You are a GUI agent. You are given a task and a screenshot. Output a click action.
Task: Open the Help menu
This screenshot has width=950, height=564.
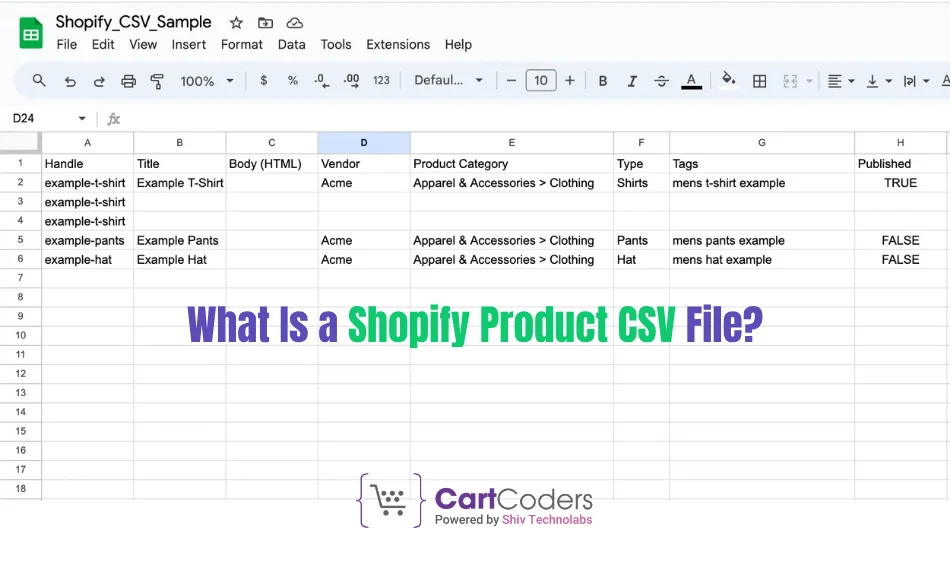[458, 44]
